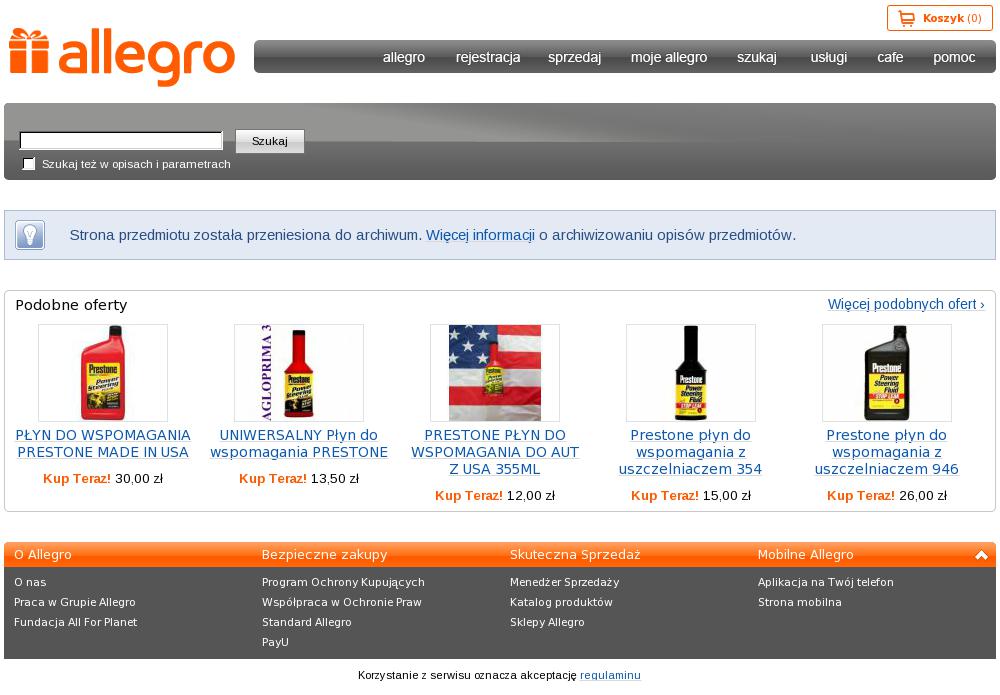Go to 'rejestracja' in the navigation bar
1000x695 pixels.
(488, 57)
